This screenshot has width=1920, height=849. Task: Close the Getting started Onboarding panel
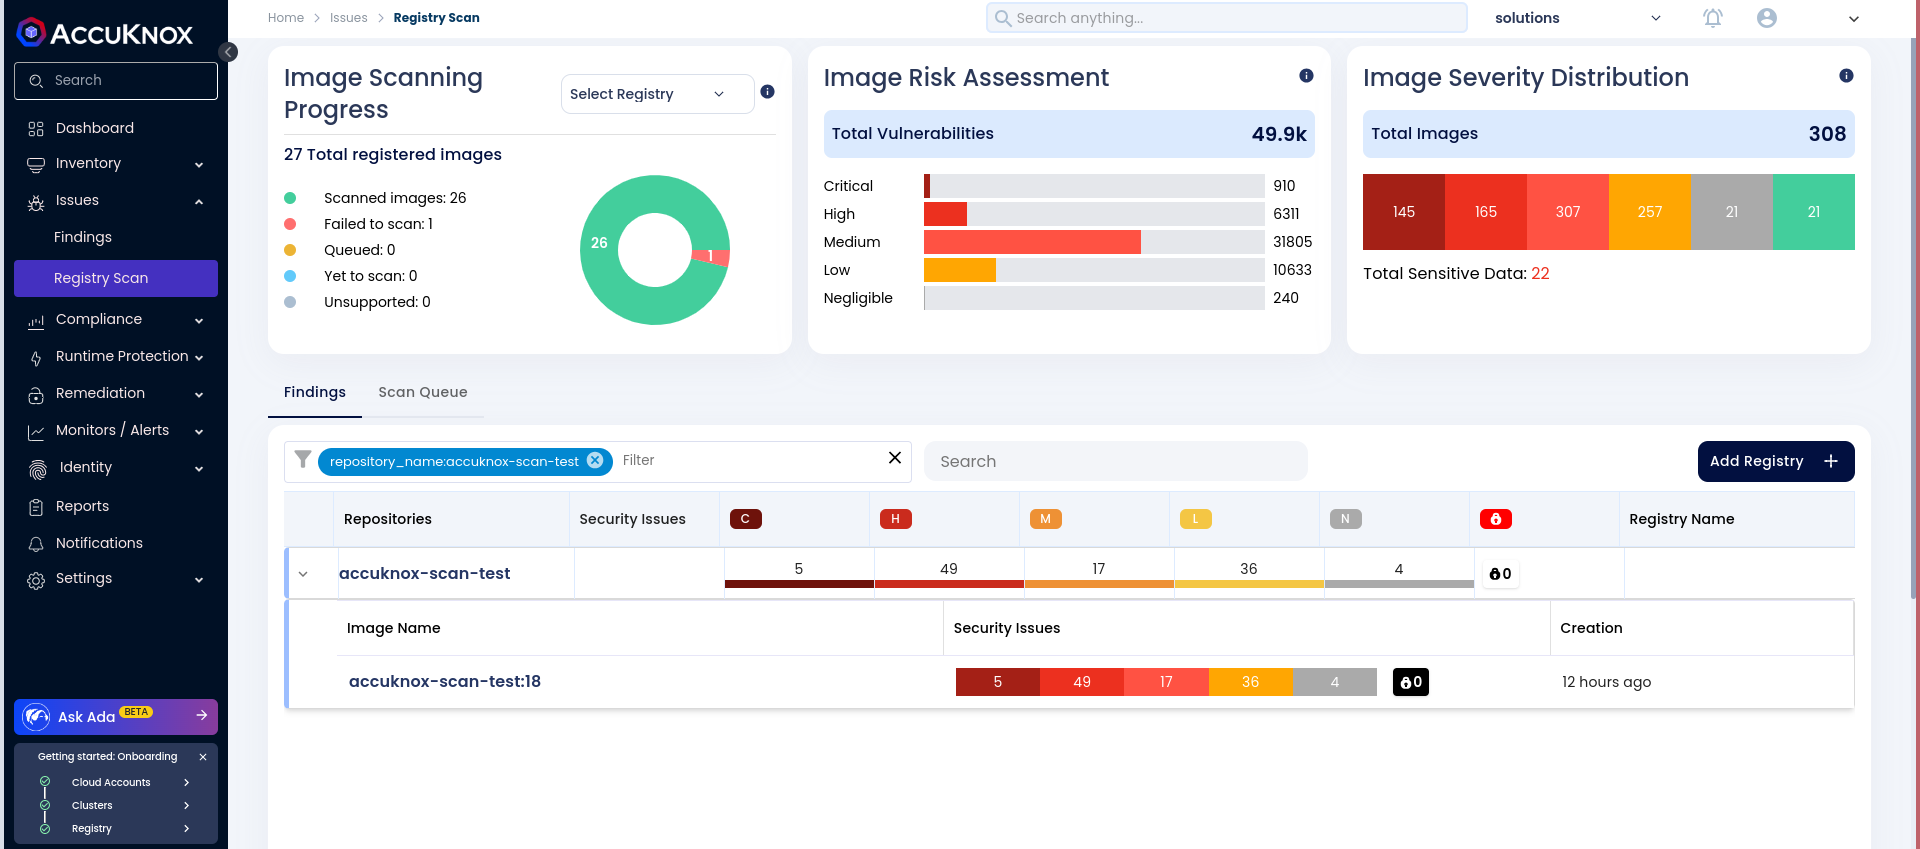pyautogui.click(x=203, y=757)
